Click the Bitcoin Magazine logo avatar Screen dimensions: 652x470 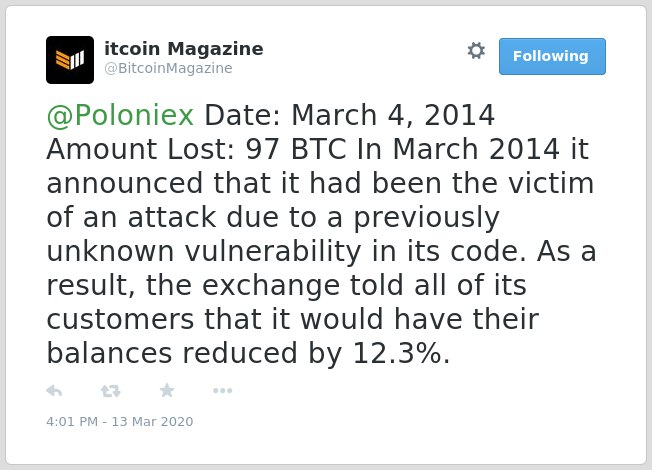coord(70,60)
